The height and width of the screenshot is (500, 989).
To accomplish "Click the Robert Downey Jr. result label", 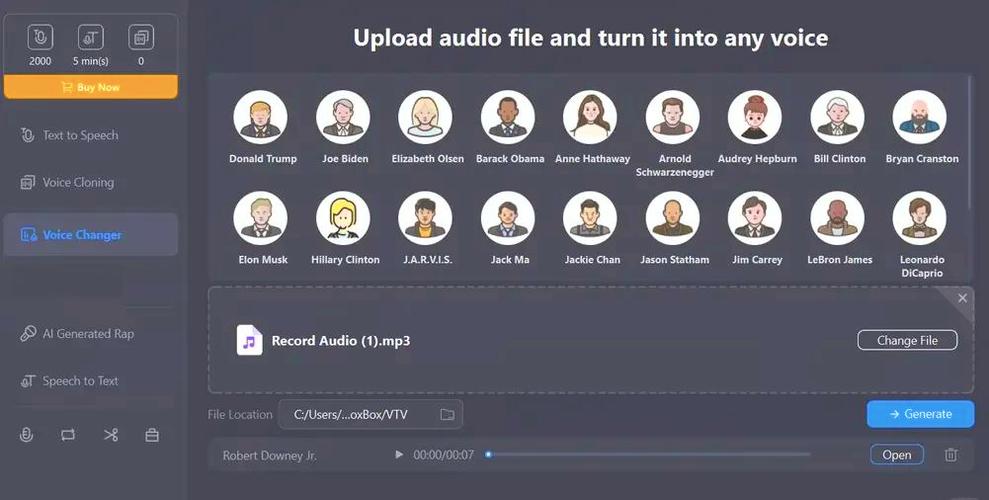I will pyautogui.click(x=269, y=455).
